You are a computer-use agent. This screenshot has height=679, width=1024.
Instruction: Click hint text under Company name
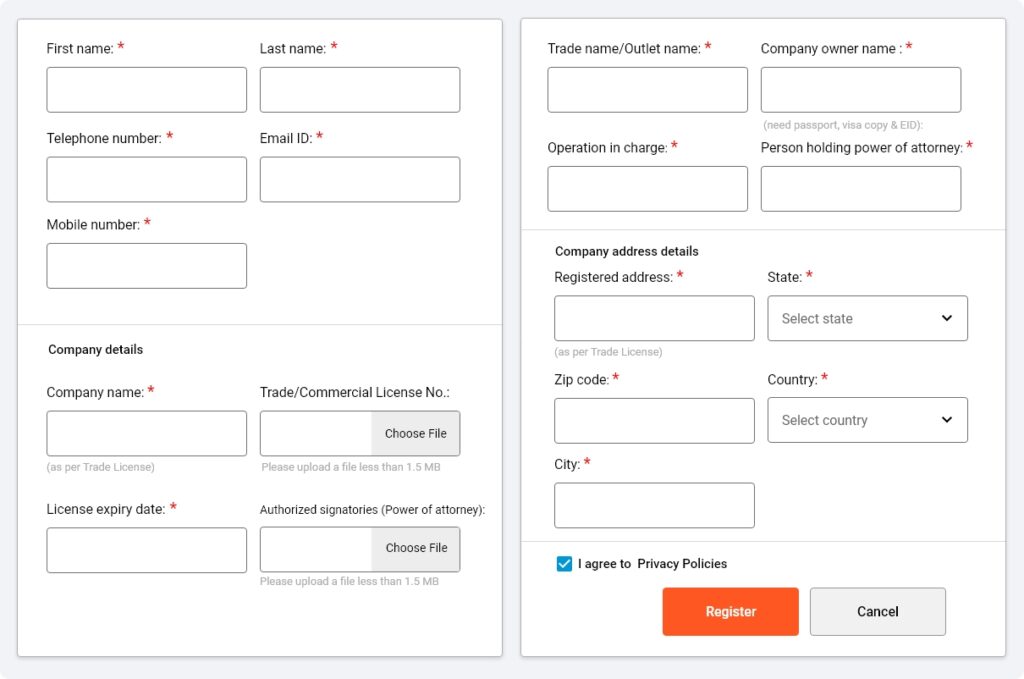pyautogui.click(x=101, y=467)
